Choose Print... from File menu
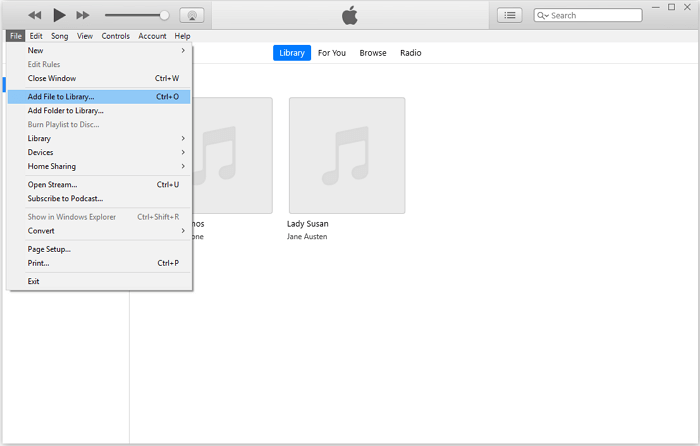This screenshot has width=700, height=446. click(99, 263)
